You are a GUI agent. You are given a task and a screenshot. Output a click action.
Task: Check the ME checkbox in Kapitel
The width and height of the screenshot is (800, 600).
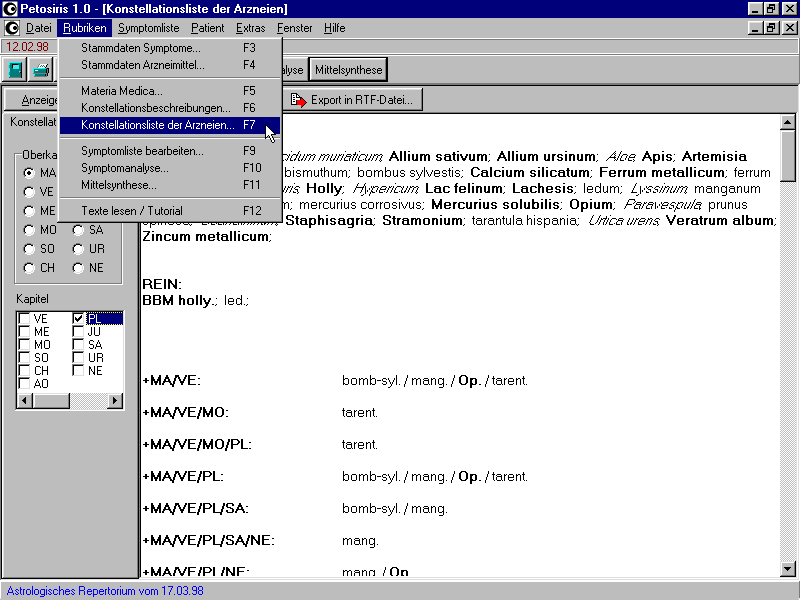pyautogui.click(x=24, y=332)
